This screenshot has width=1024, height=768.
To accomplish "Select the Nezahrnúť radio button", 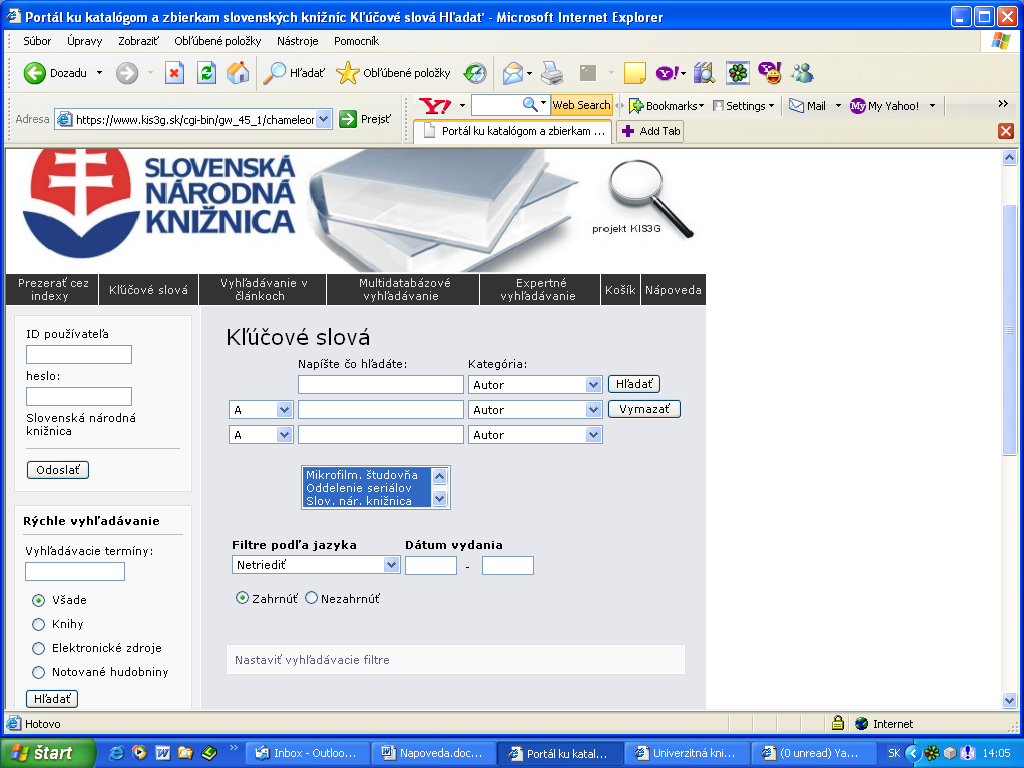I will (311, 598).
